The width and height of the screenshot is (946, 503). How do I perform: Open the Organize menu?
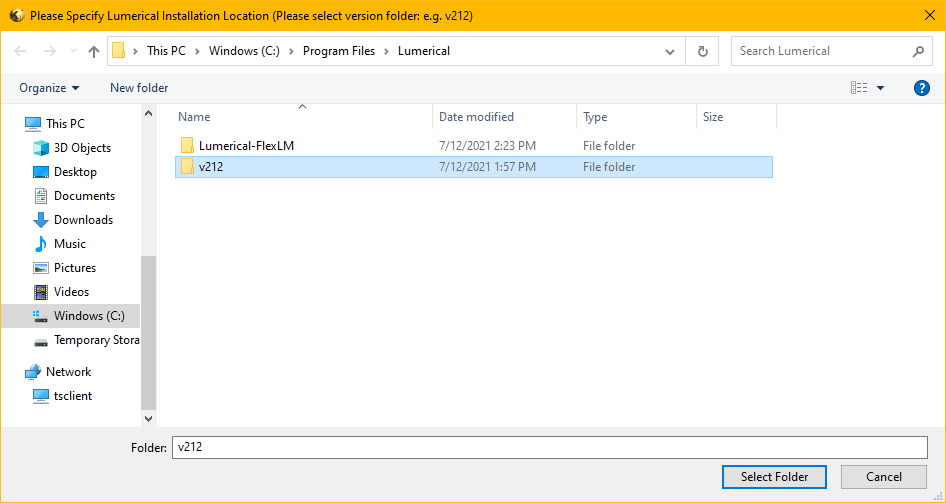(49, 88)
